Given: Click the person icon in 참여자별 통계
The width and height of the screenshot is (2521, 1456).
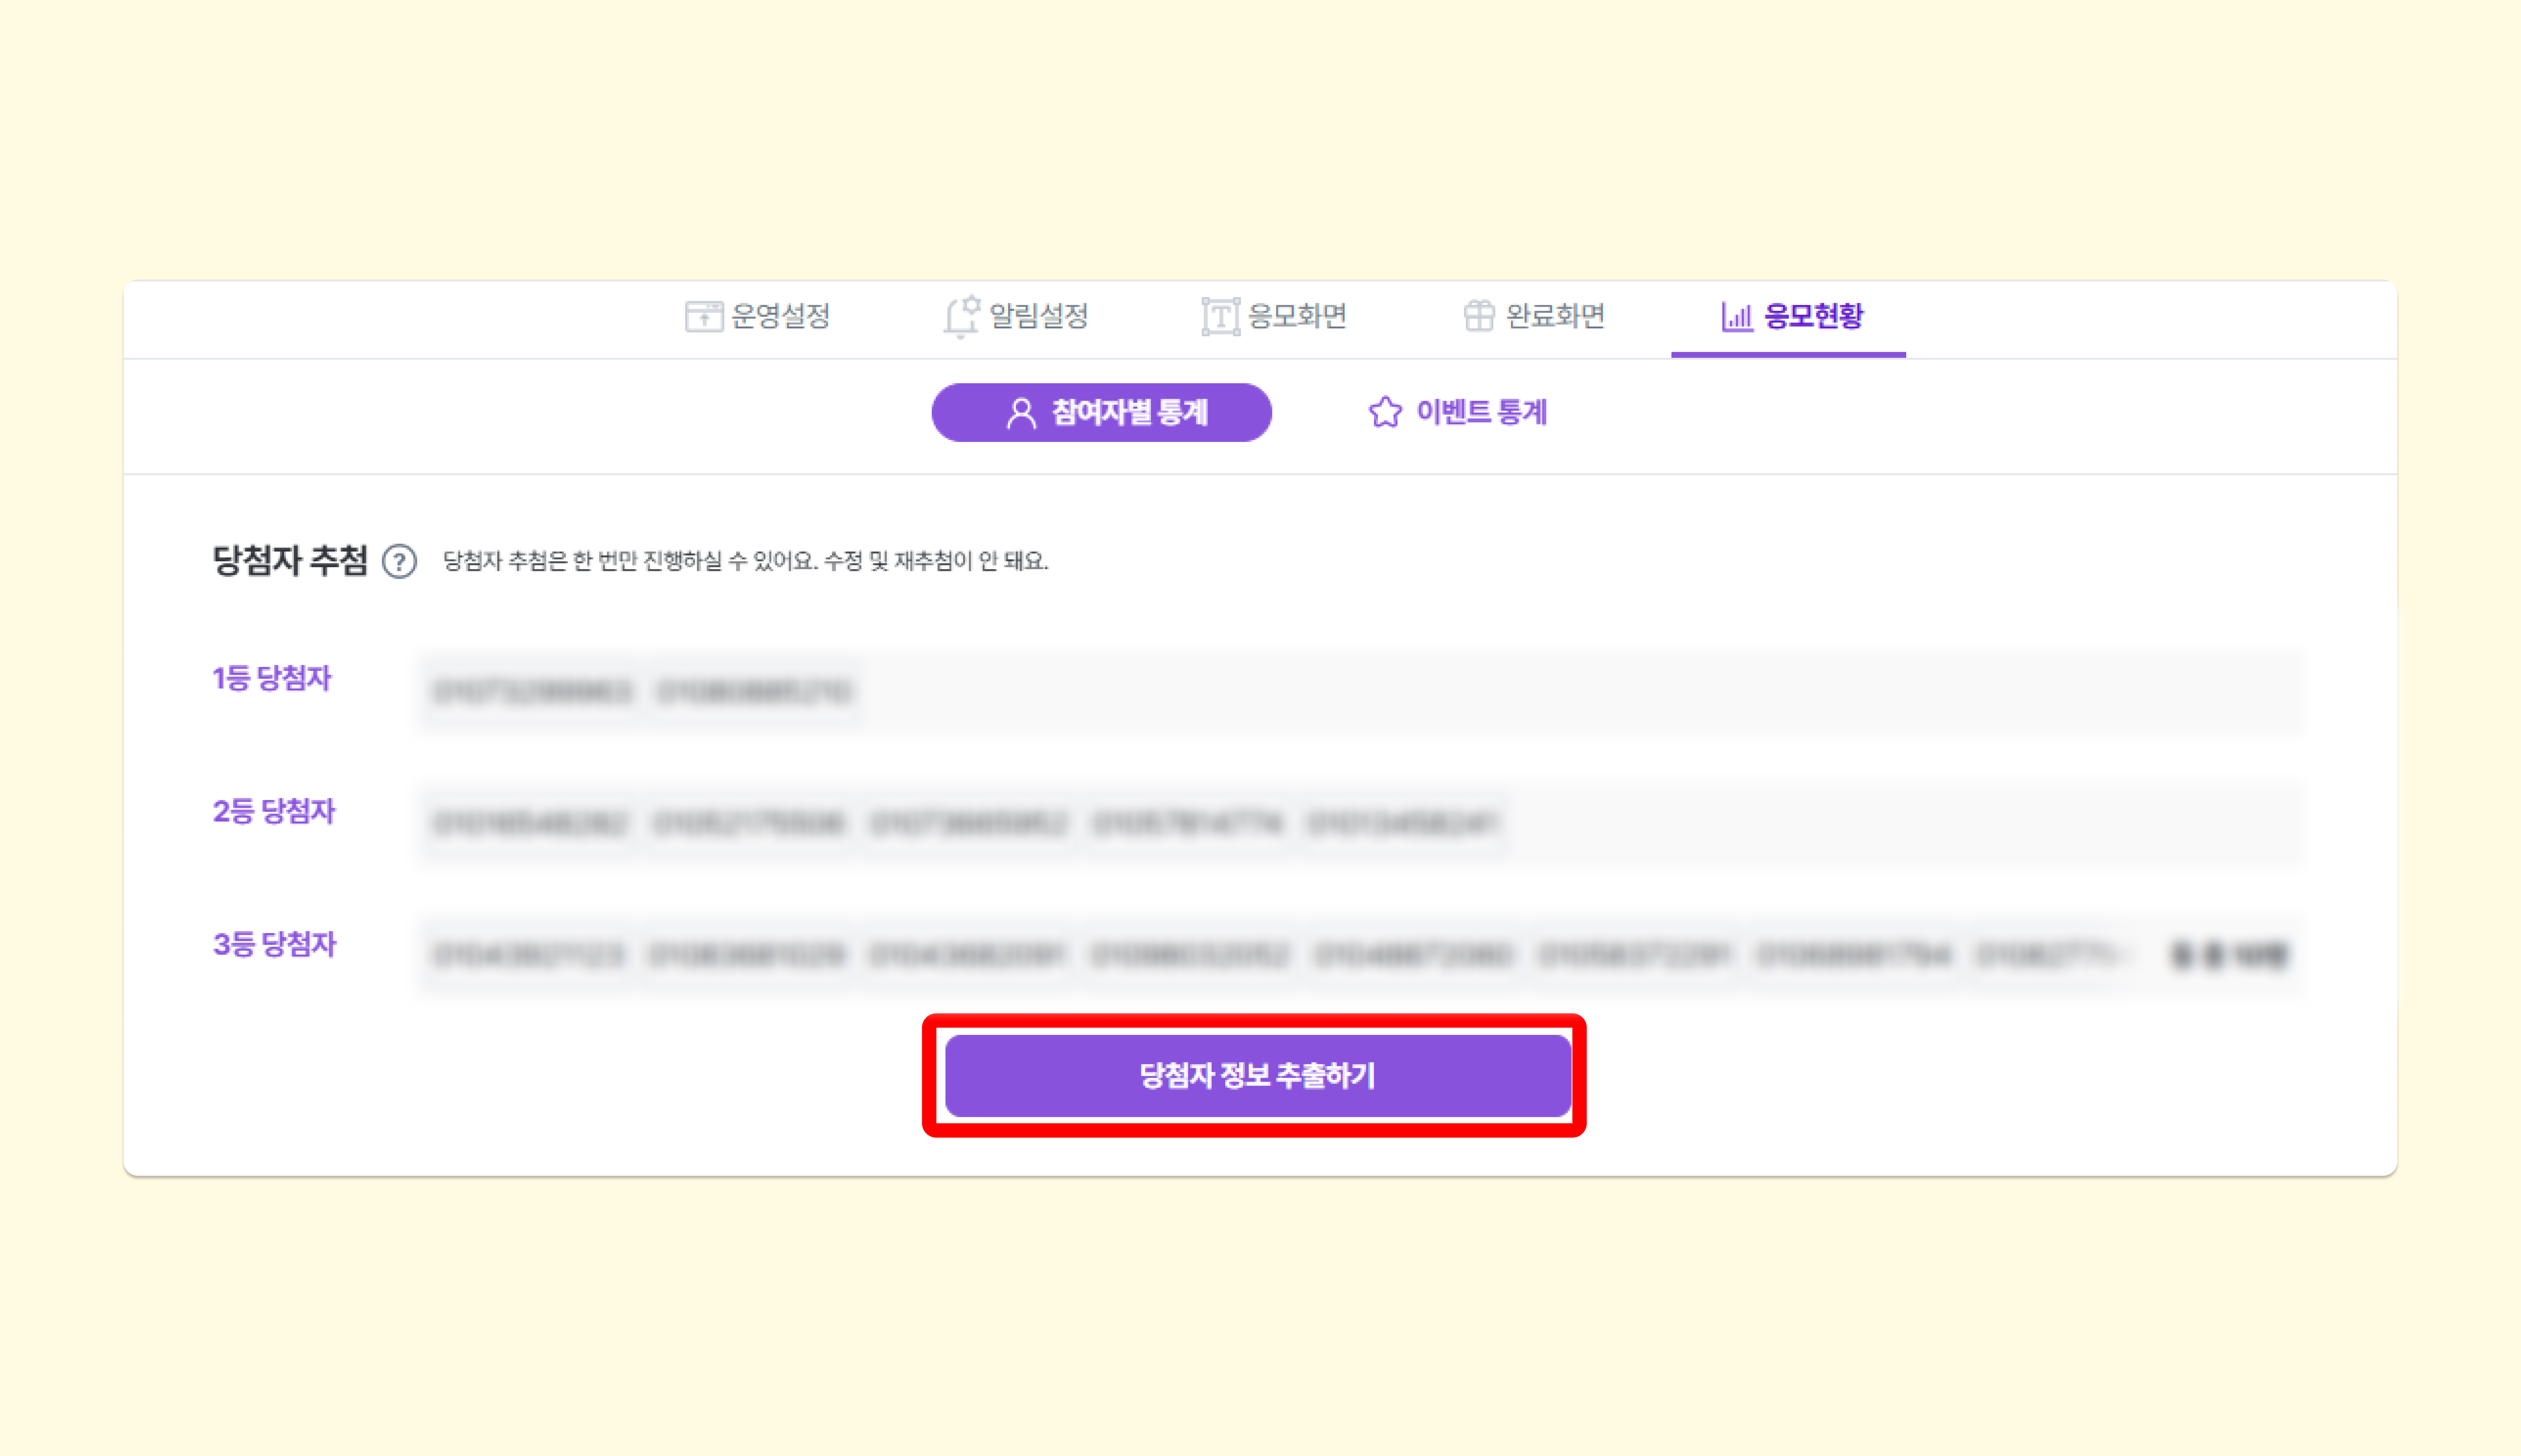Looking at the screenshot, I should click(x=1020, y=413).
